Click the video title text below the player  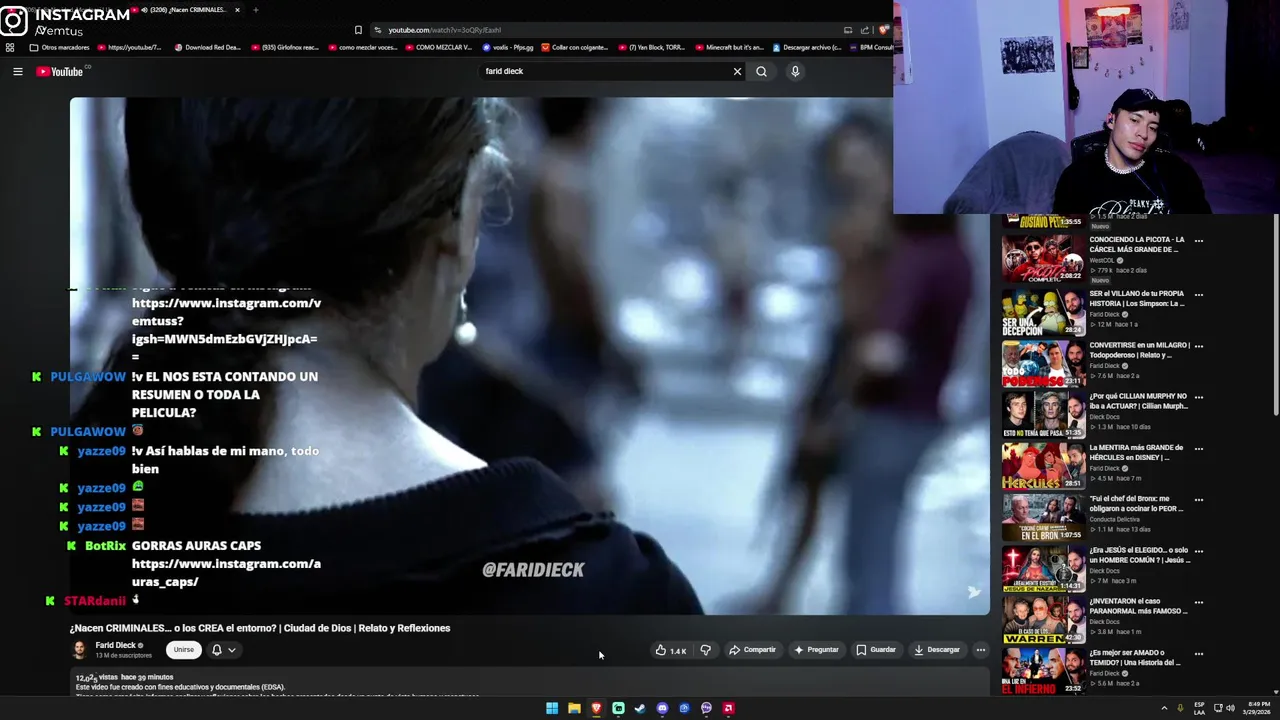(x=260, y=628)
